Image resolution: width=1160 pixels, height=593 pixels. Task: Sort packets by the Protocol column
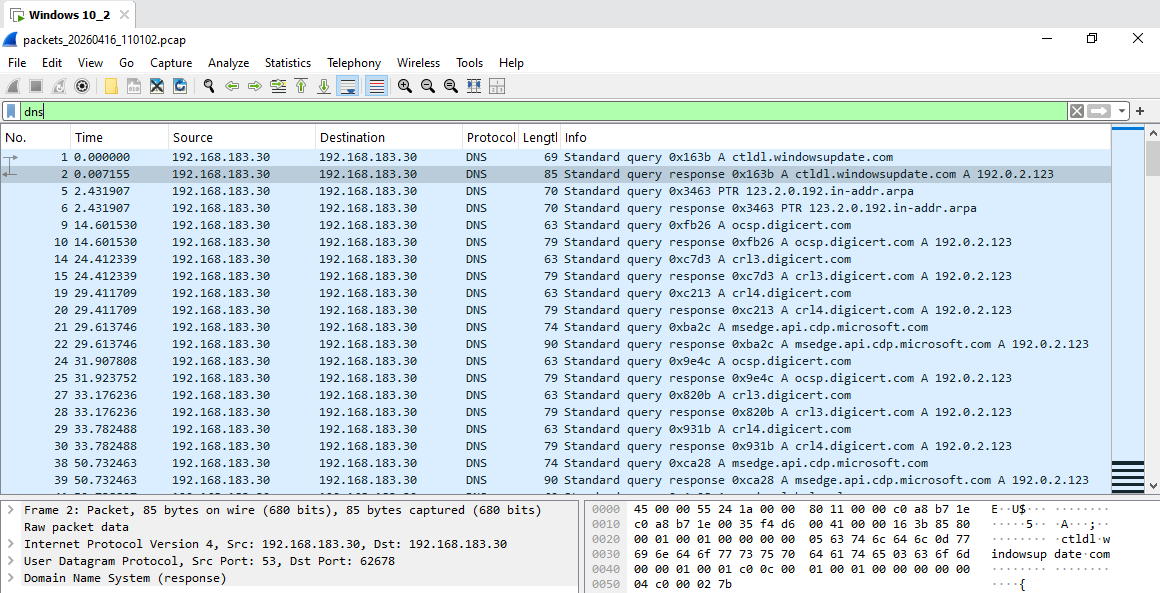[x=490, y=138]
